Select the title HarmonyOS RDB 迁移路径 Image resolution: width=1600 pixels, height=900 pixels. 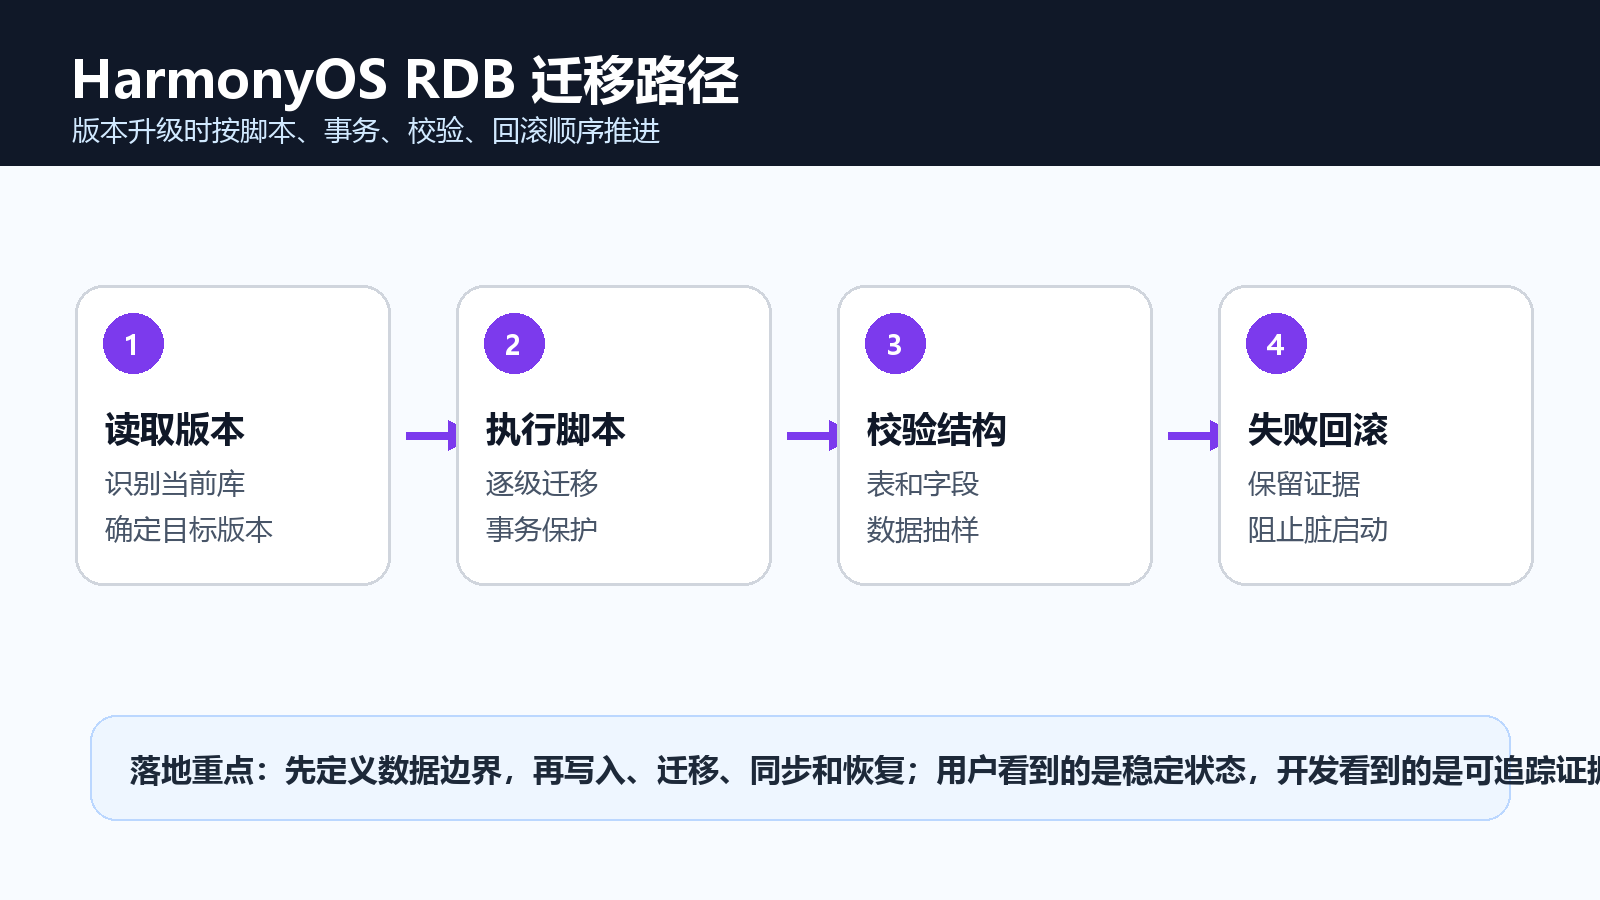click(405, 80)
